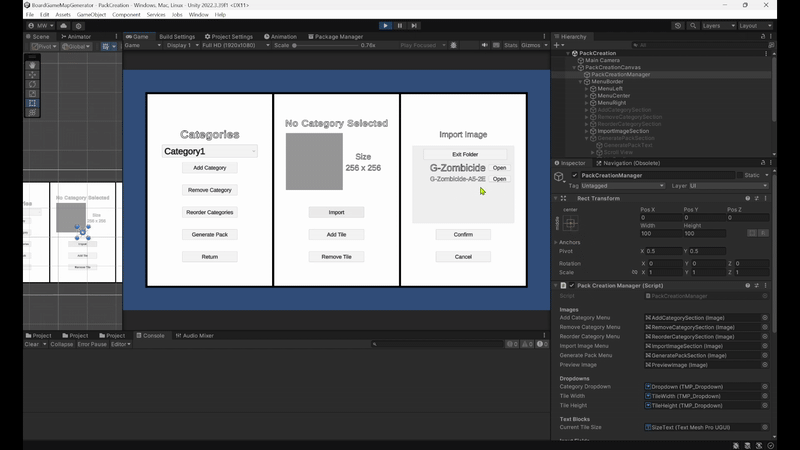Click the Pause button in the toolbar

(400, 25)
